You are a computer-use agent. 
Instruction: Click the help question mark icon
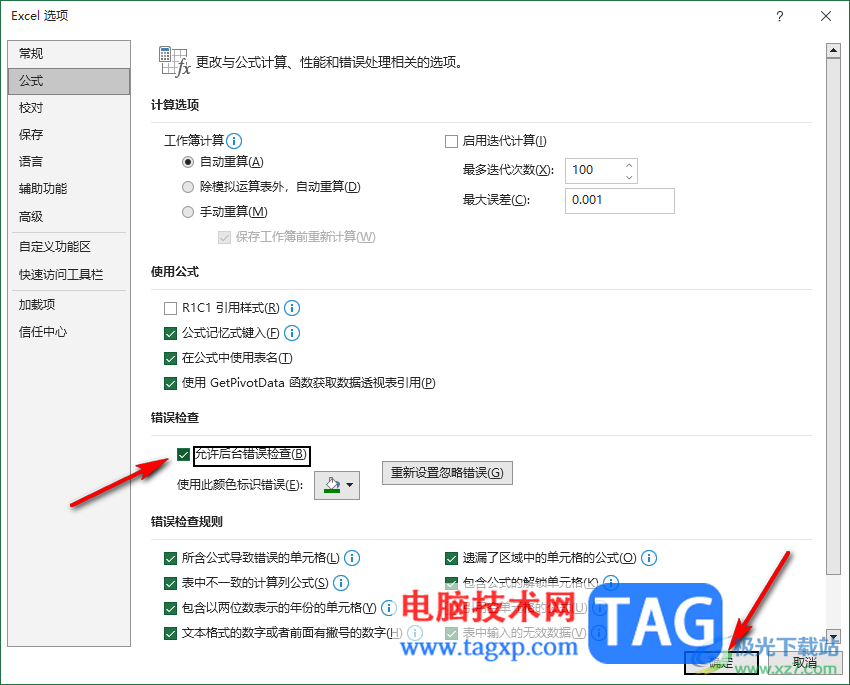tap(780, 16)
